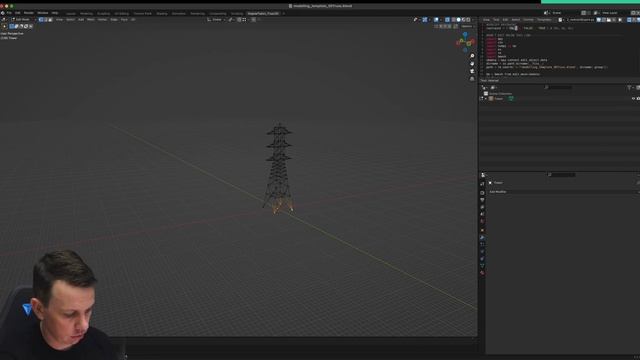Image resolution: width=640 pixels, height=360 pixels.
Task: Open the 3D viewport Select menu
Action: click(x=71, y=20)
